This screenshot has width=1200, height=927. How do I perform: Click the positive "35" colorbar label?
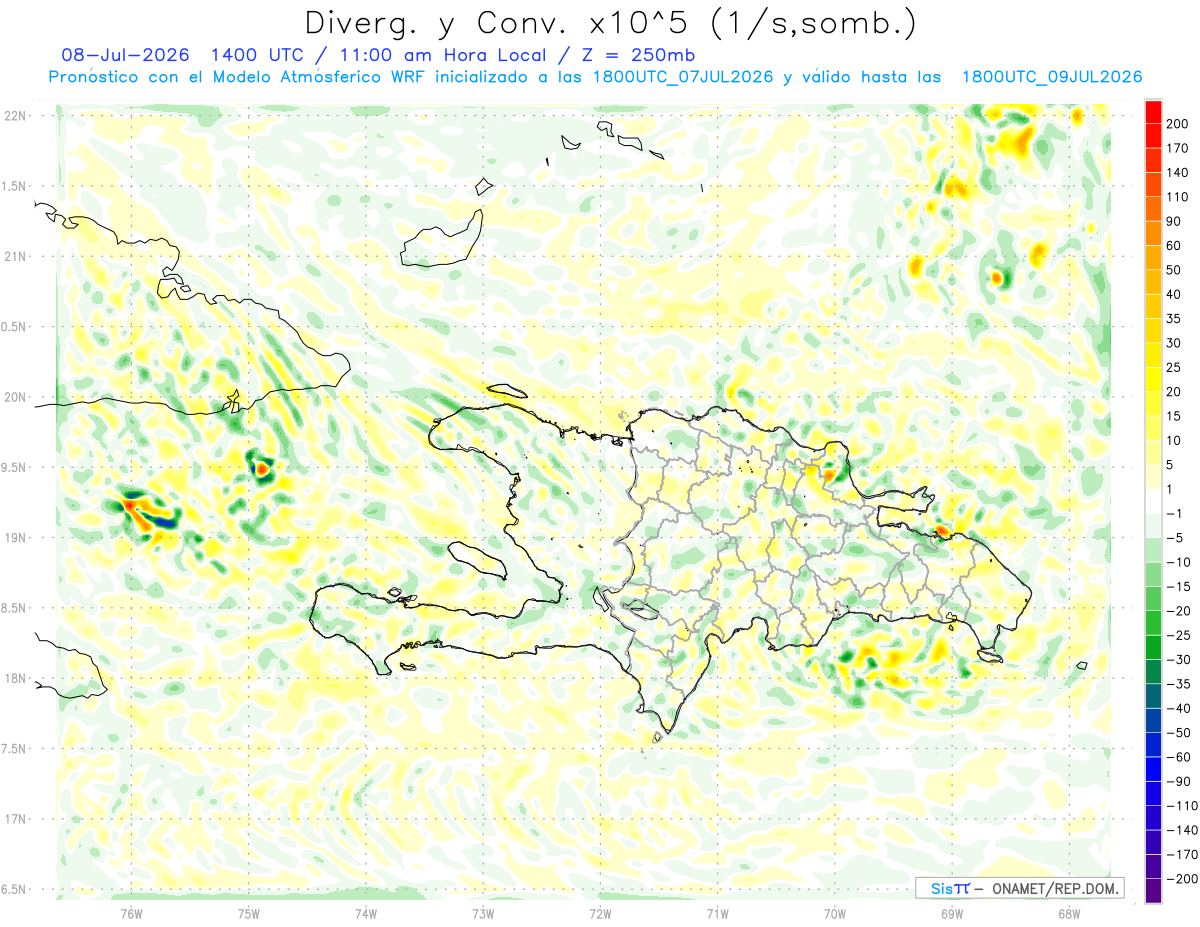[x=1176, y=318]
